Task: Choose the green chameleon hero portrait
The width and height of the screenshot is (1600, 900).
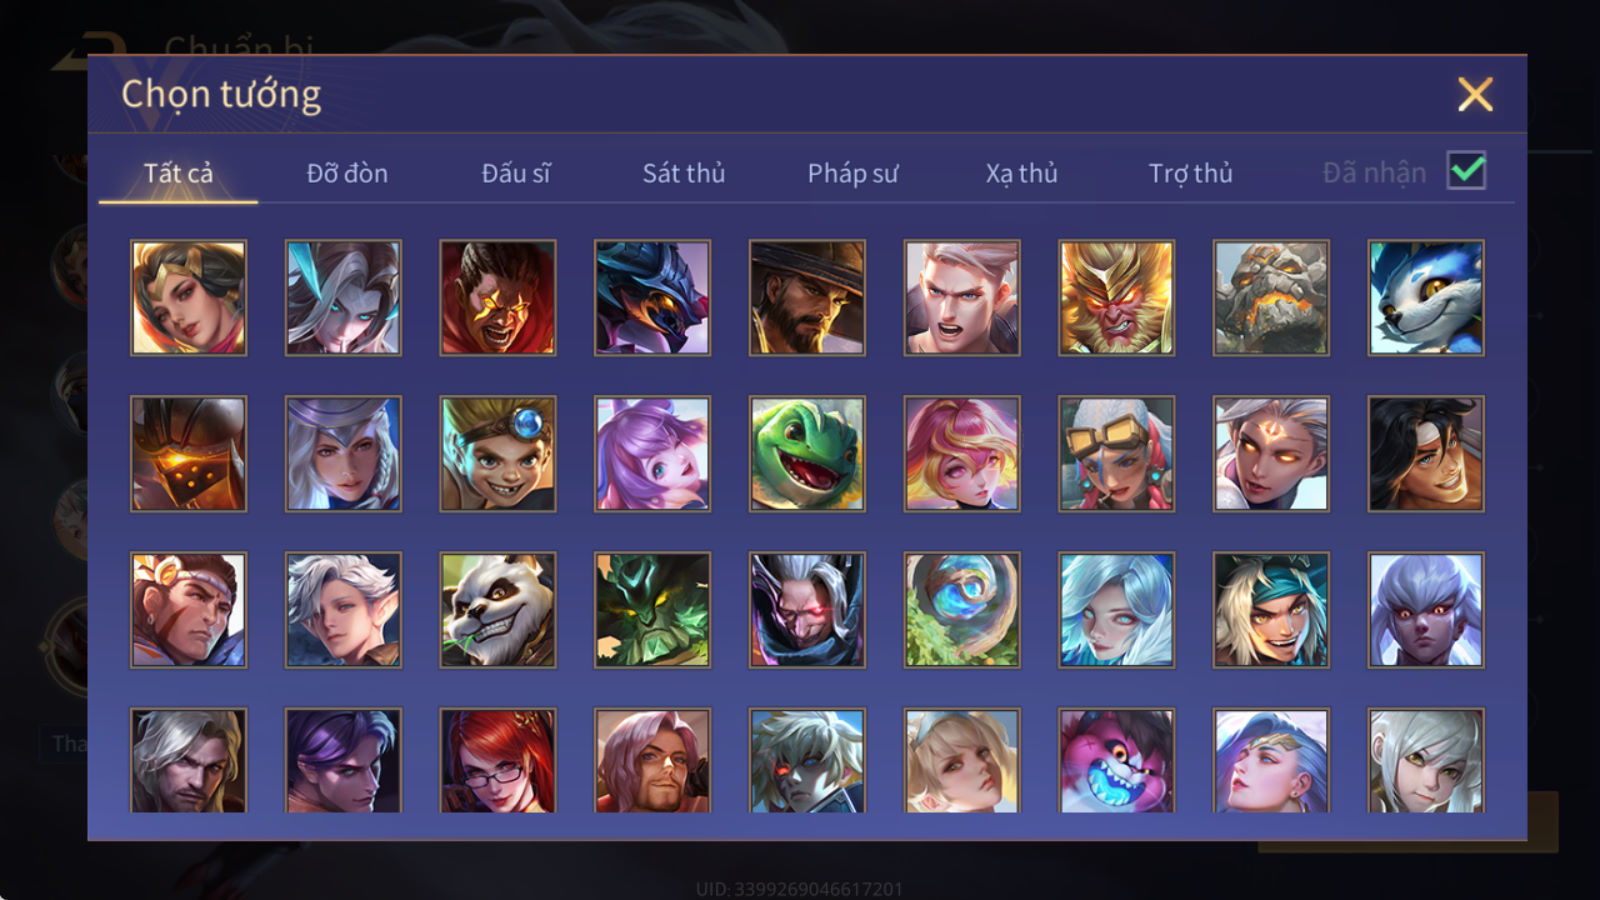Action: pos(807,453)
